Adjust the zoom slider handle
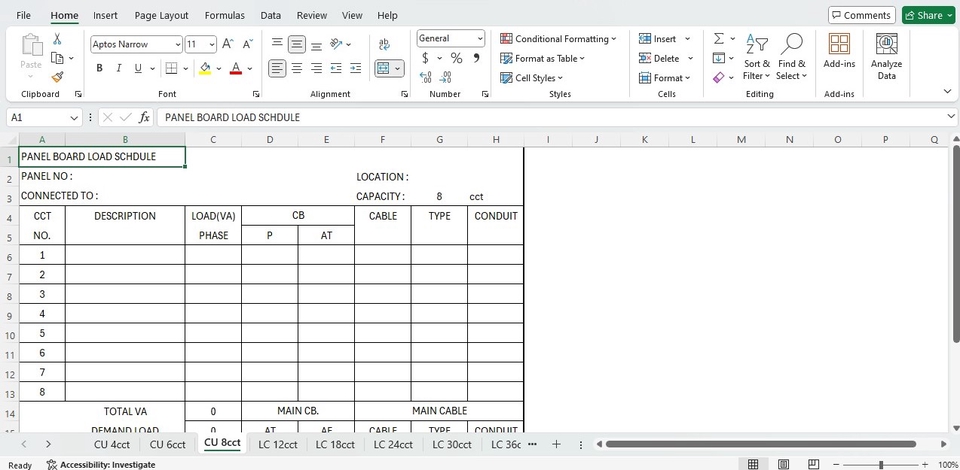Viewport: 960px width, 470px height. tap(881, 464)
